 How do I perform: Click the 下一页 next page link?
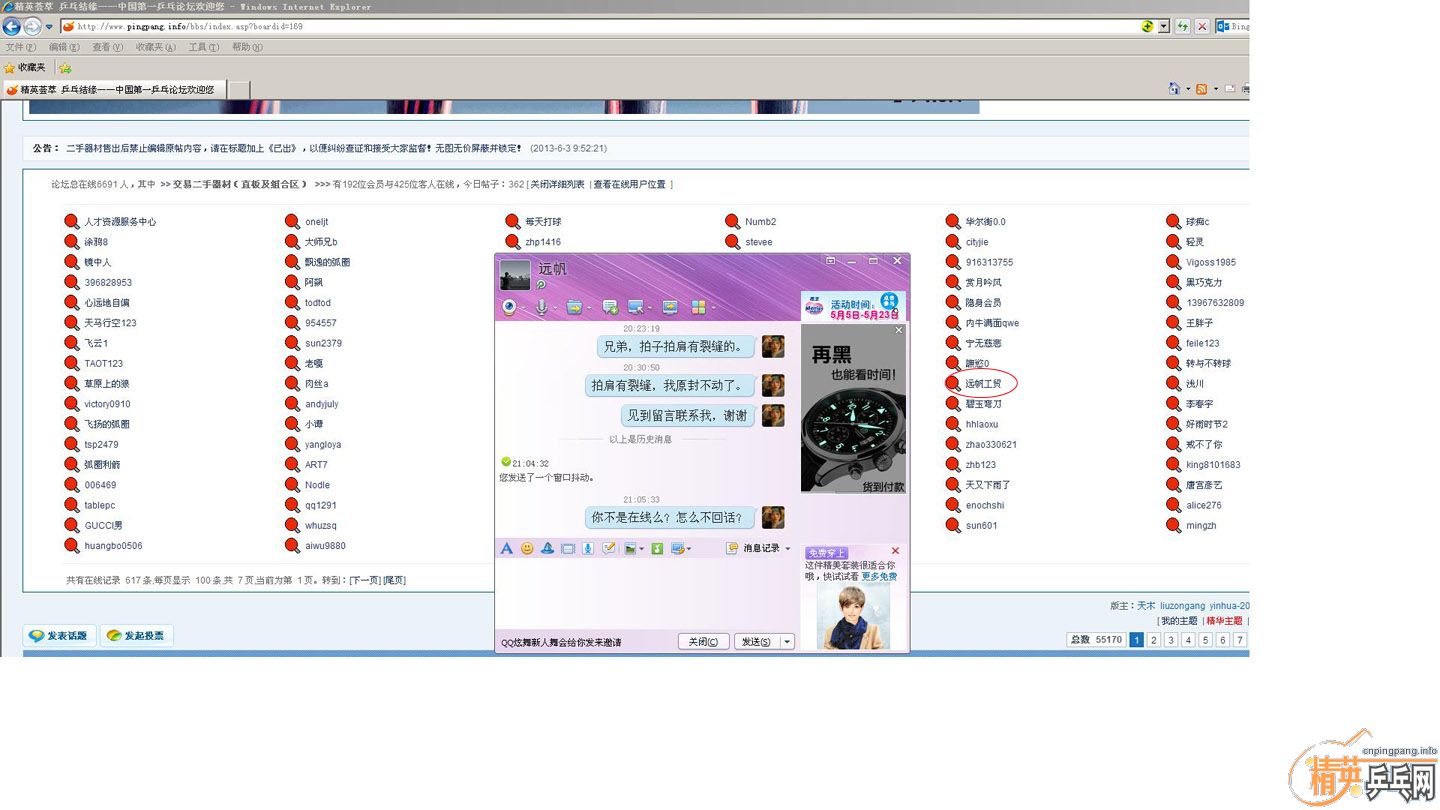pos(364,580)
